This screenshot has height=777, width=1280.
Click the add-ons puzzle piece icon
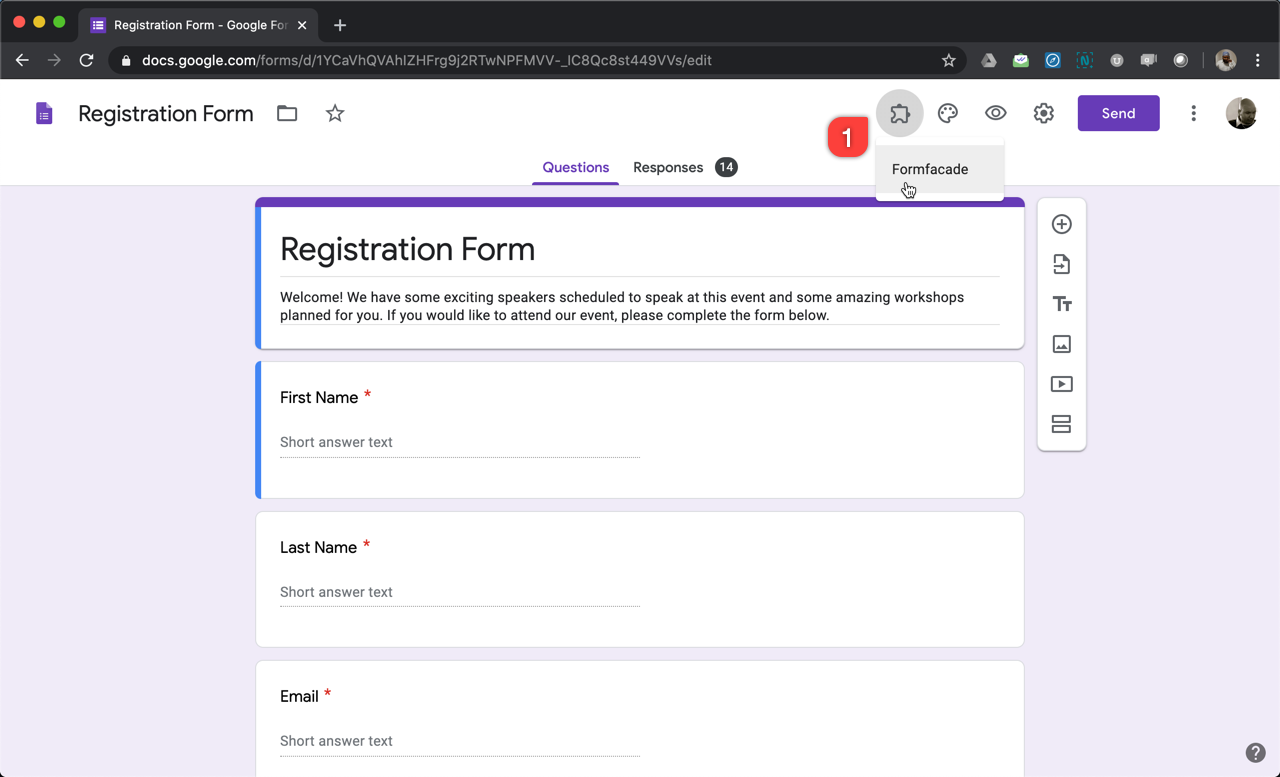(899, 113)
